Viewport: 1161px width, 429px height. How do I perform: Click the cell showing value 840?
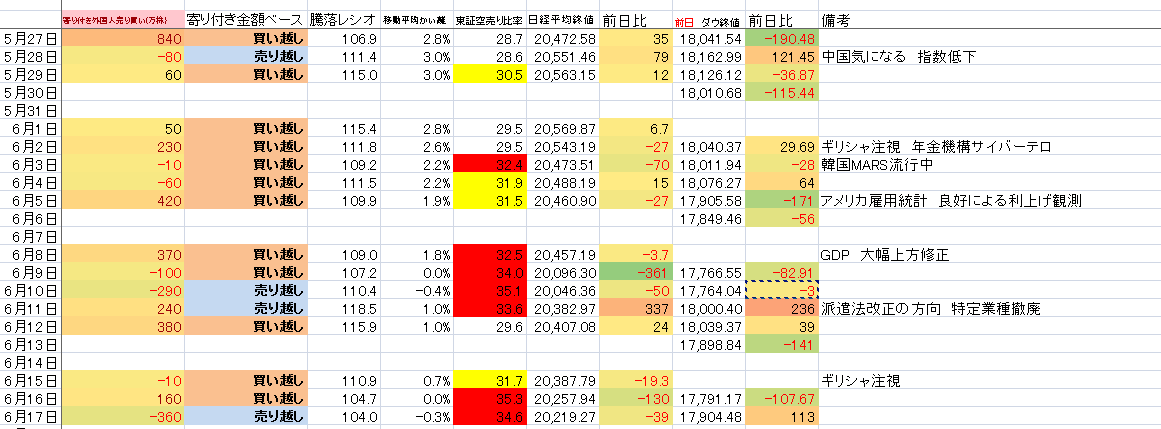coord(122,38)
